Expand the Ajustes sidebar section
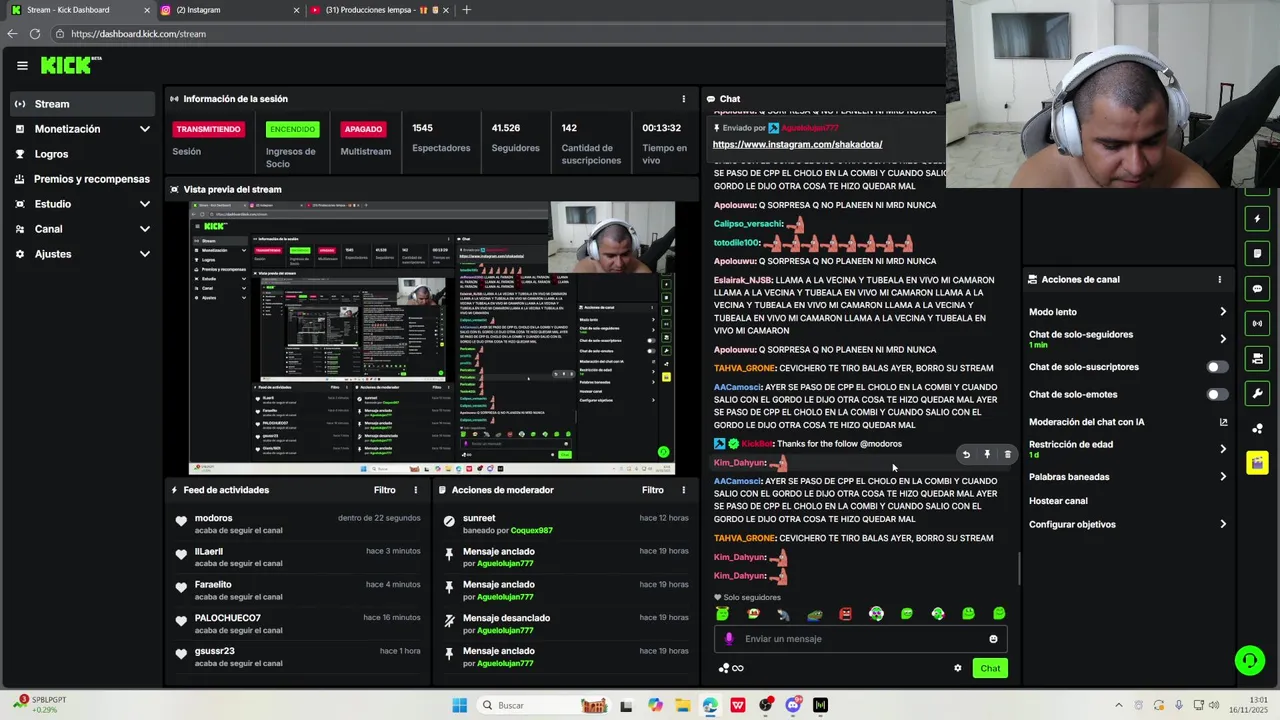The image size is (1280, 720). point(84,254)
